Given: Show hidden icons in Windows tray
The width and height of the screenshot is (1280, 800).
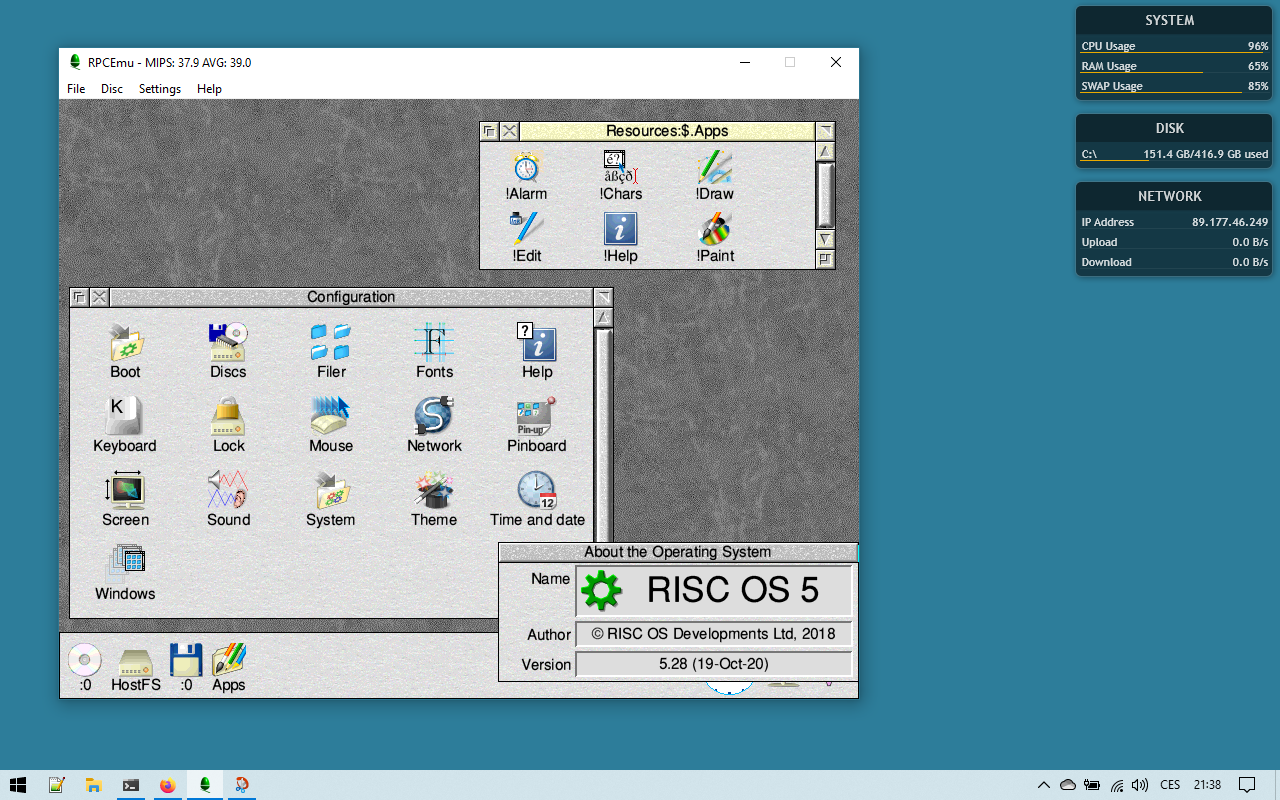Looking at the screenshot, I should (1043, 785).
